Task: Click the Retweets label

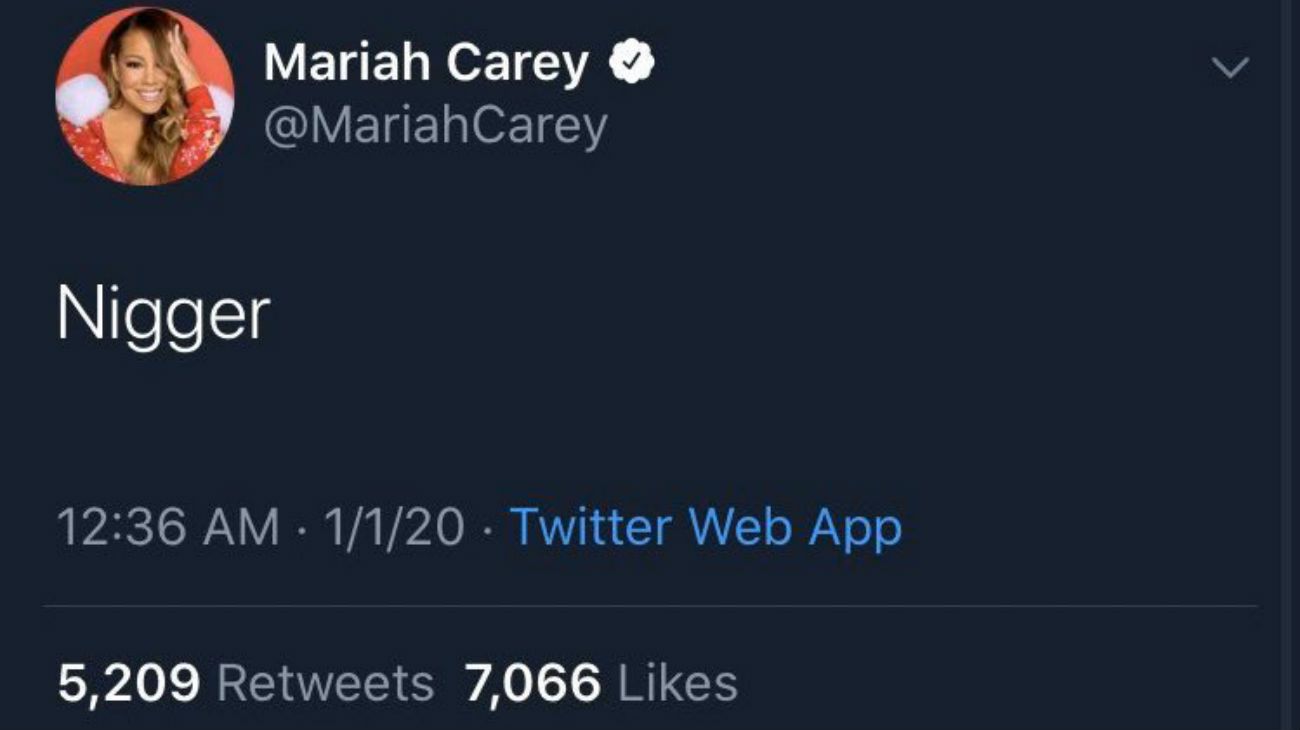Action: [325, 684]
